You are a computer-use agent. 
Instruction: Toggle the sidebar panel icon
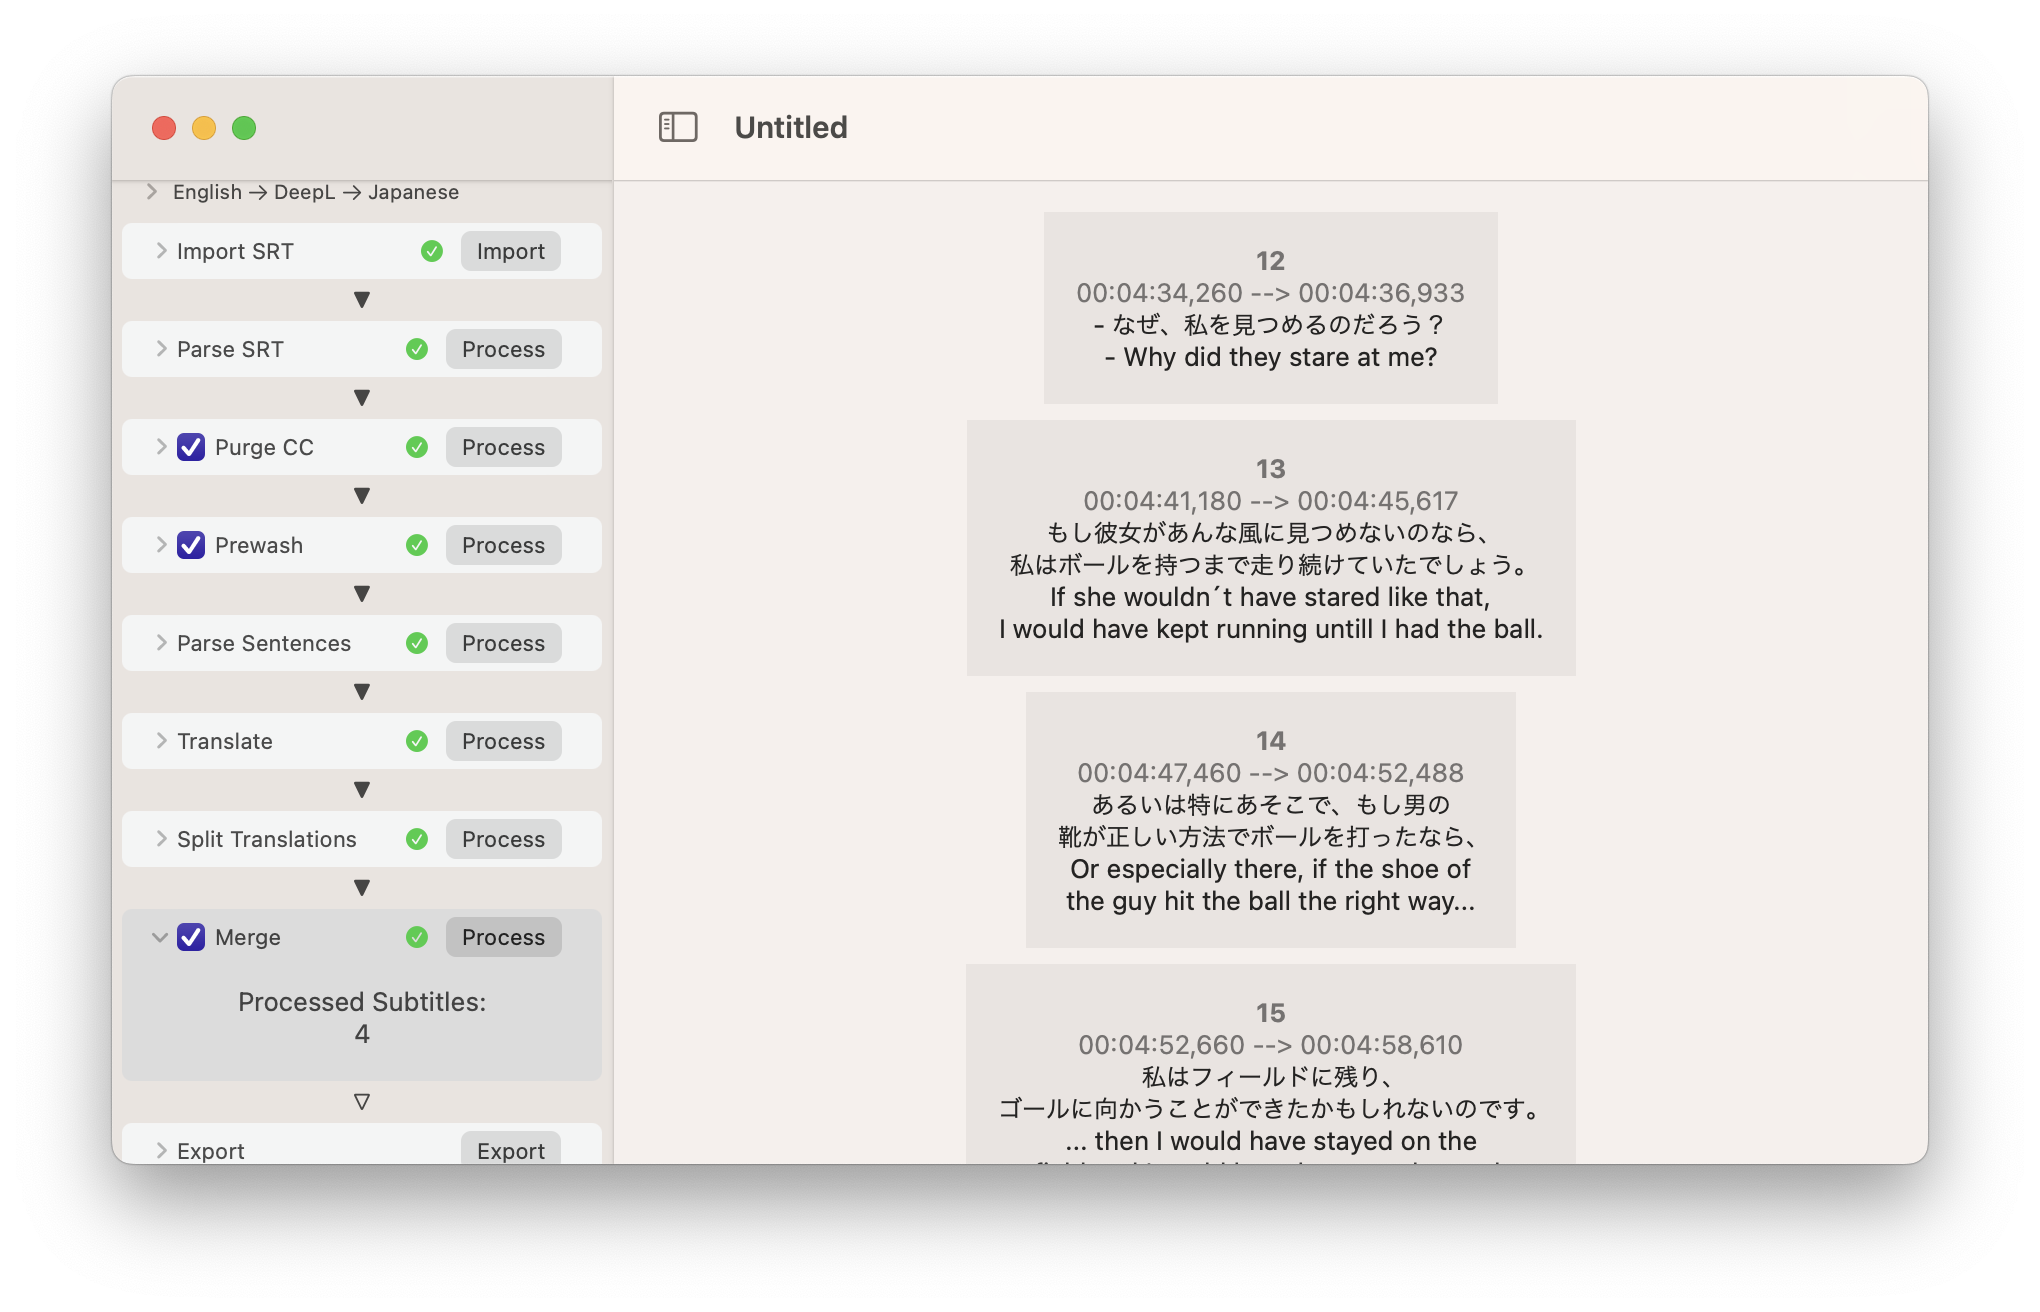point(678,127)
